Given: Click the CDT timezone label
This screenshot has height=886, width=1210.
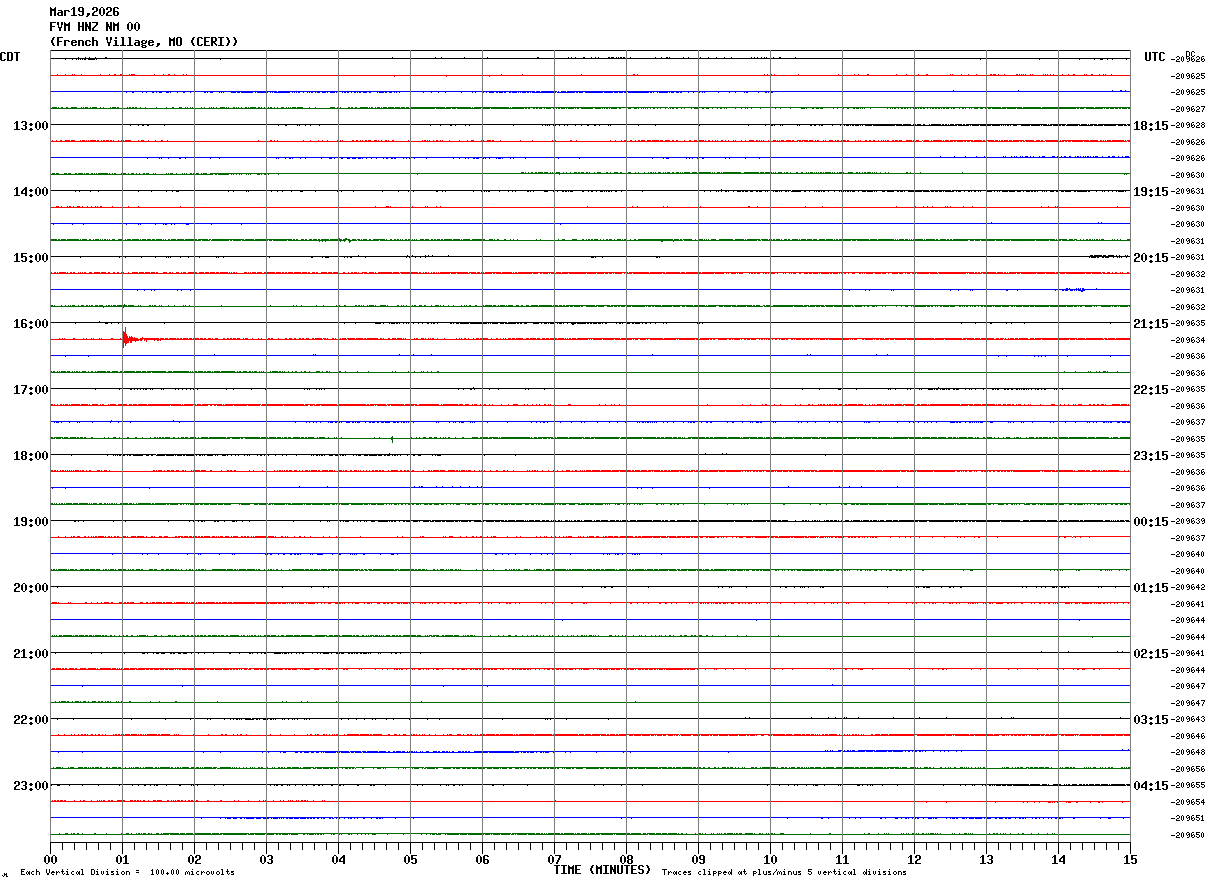Looking at the screenshot, I should (10, 57).
